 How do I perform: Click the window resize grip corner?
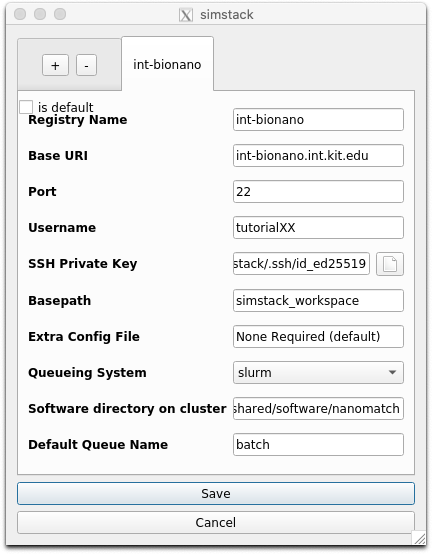[420, 539]
